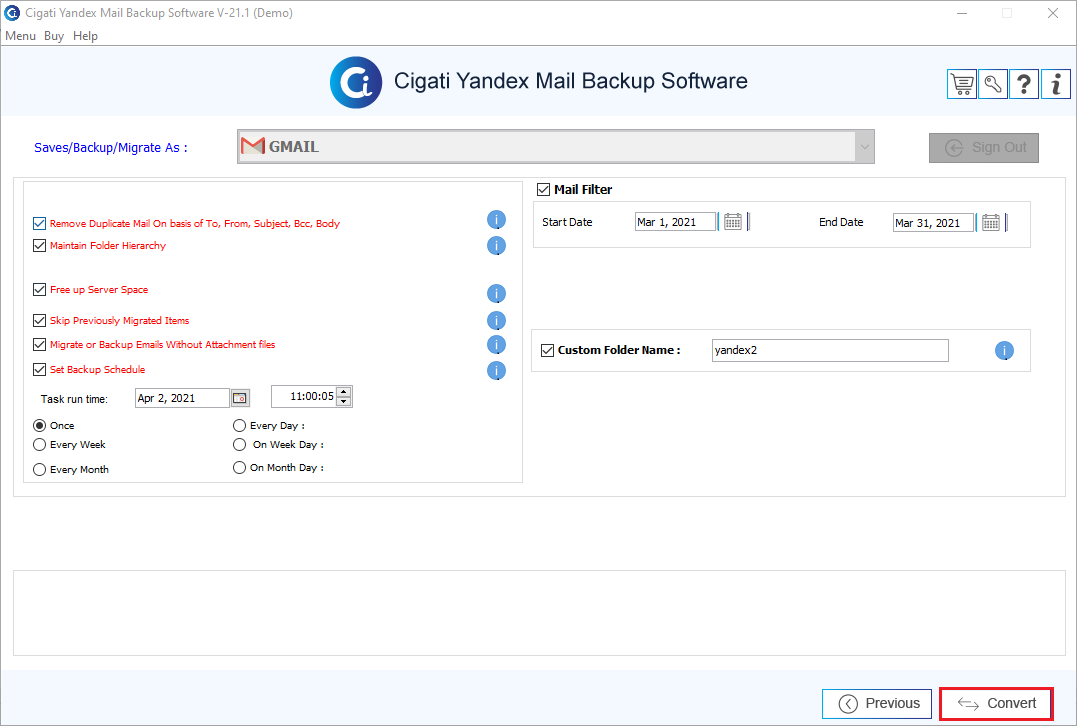Screen dimensions: 1077x726
Task: Click the Start Date field Mar 1, 2021
Action: [675, 222]
